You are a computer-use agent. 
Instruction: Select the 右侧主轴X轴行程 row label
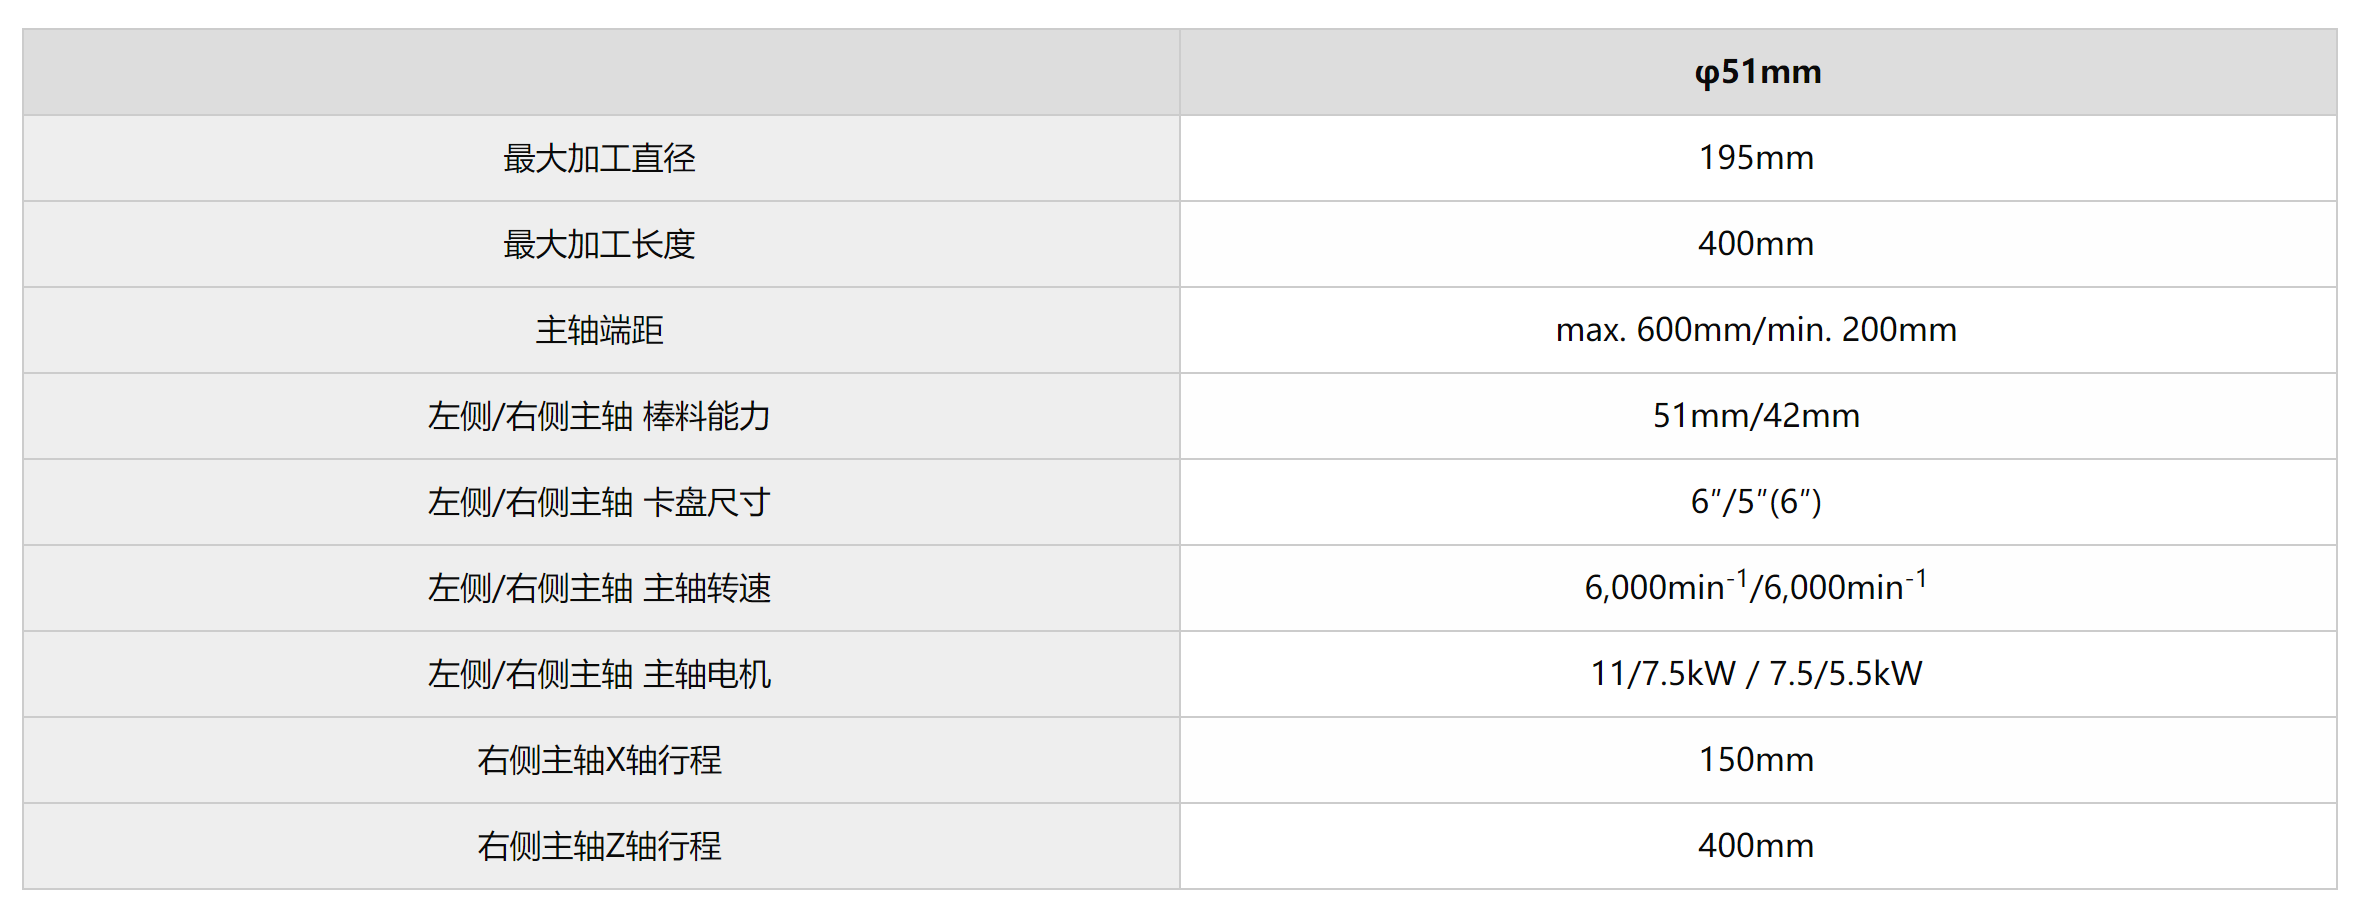coord(599,760)
